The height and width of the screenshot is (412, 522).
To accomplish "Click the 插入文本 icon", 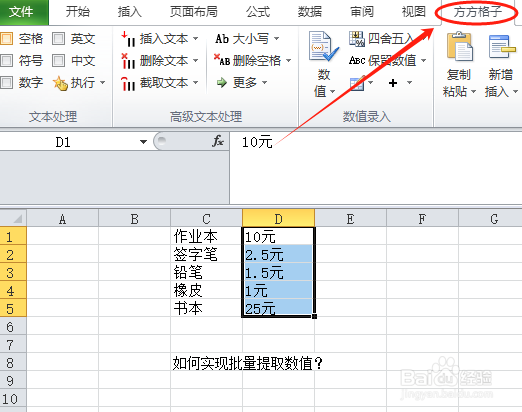I will (128, 39).
